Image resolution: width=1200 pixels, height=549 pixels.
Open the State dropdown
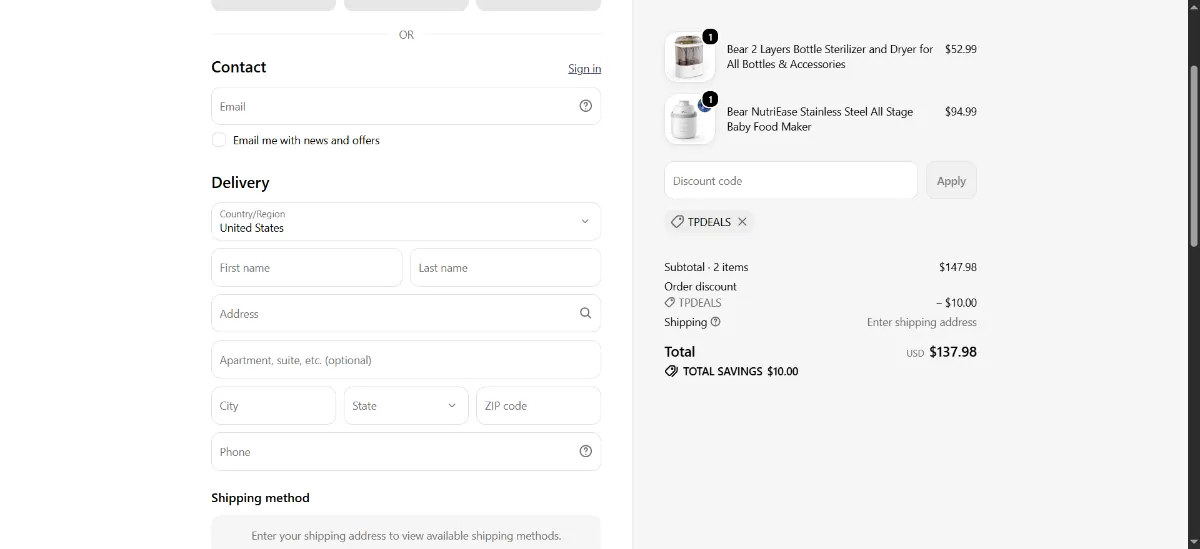coord(406,405)
